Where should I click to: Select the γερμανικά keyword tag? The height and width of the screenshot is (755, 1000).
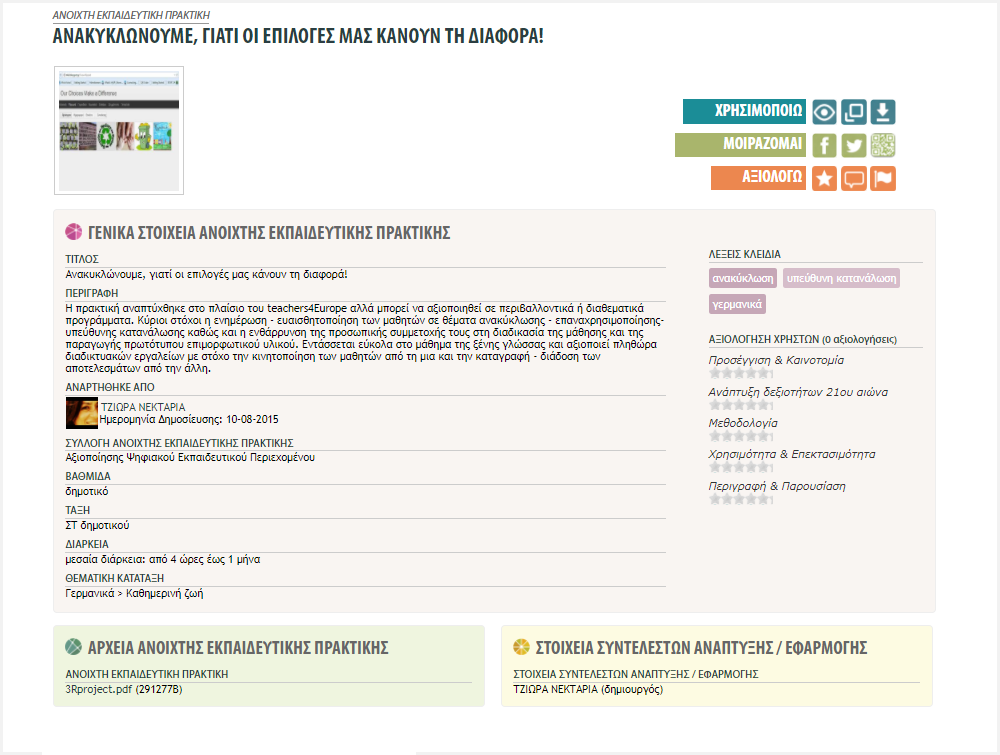click(x=737, y=302)
